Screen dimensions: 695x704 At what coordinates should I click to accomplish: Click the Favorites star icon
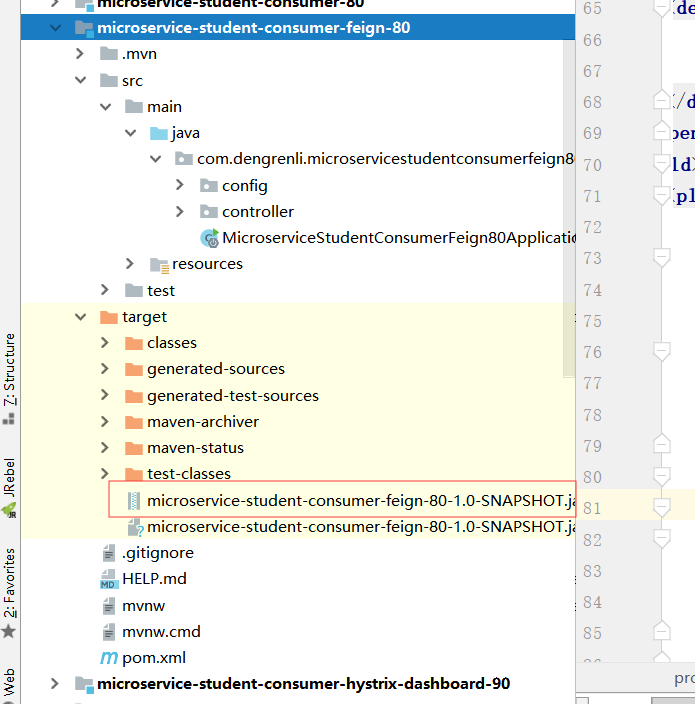tap(9, 632)
